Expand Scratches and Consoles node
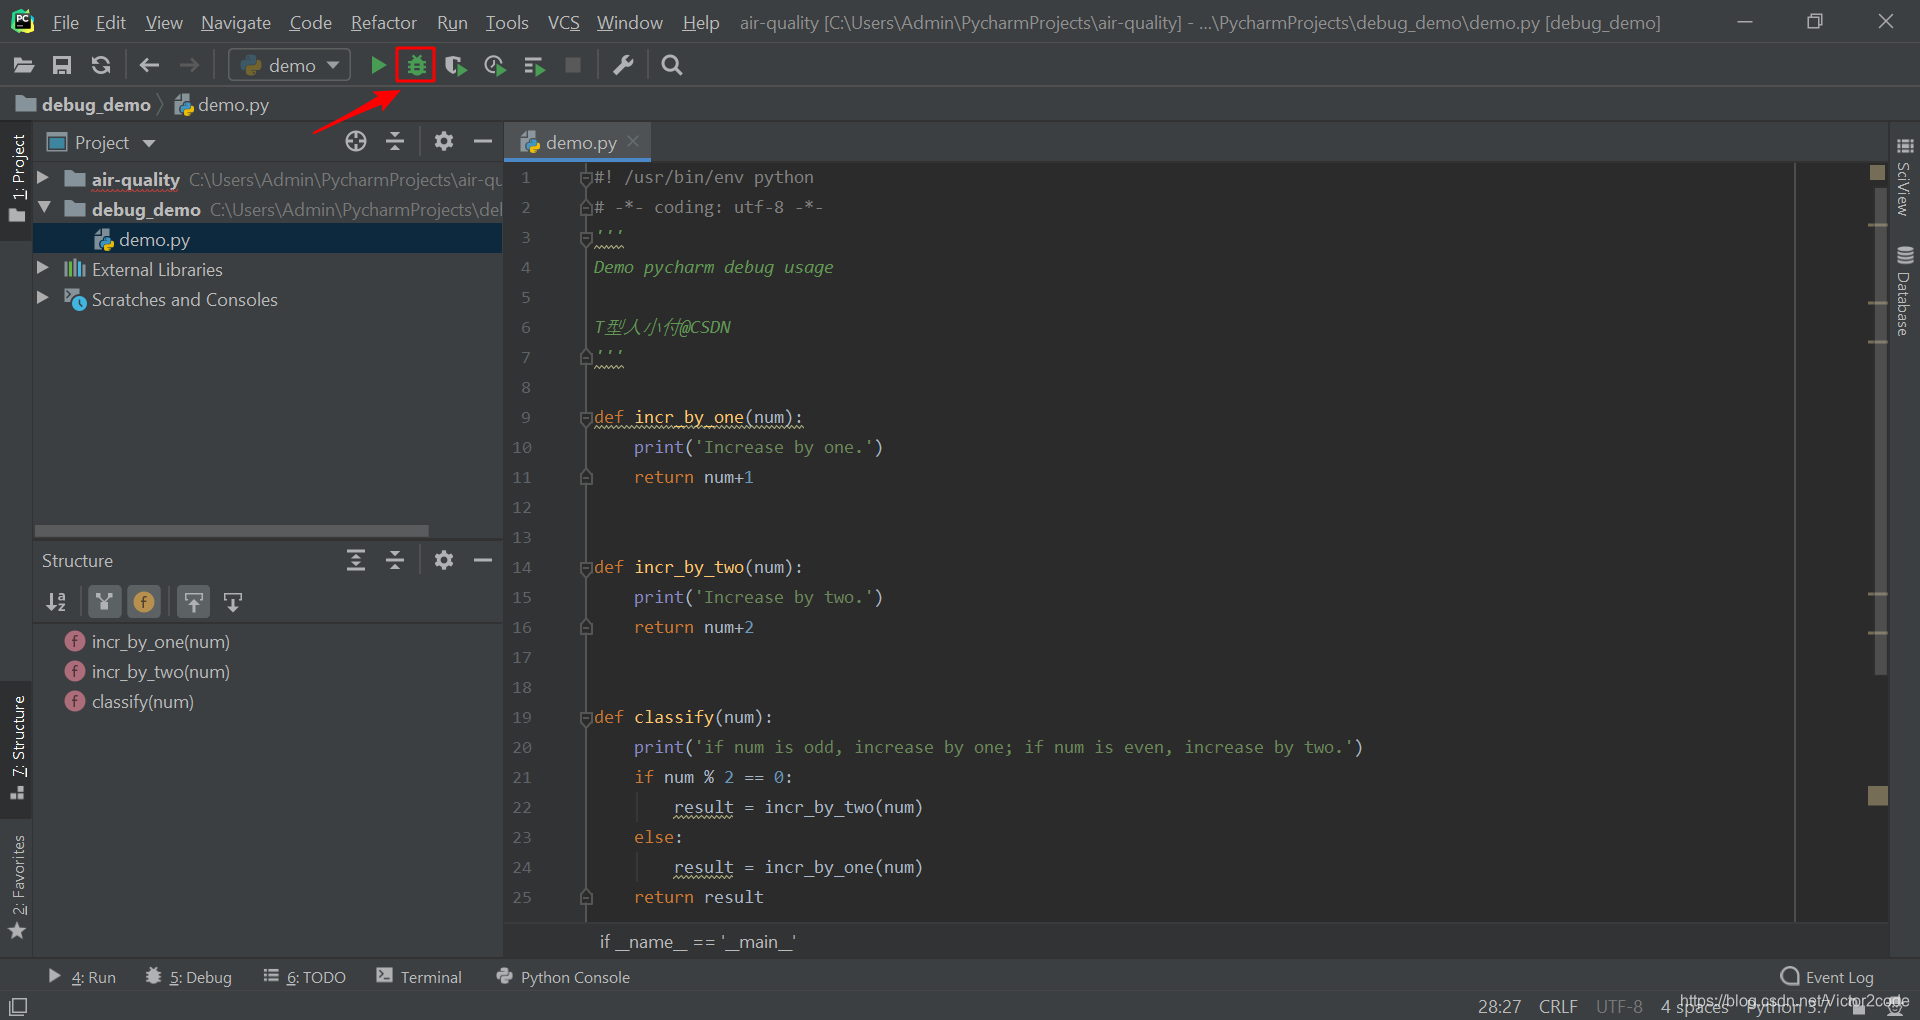This screenshot has width=1920, height=1020. click(43, 298)
